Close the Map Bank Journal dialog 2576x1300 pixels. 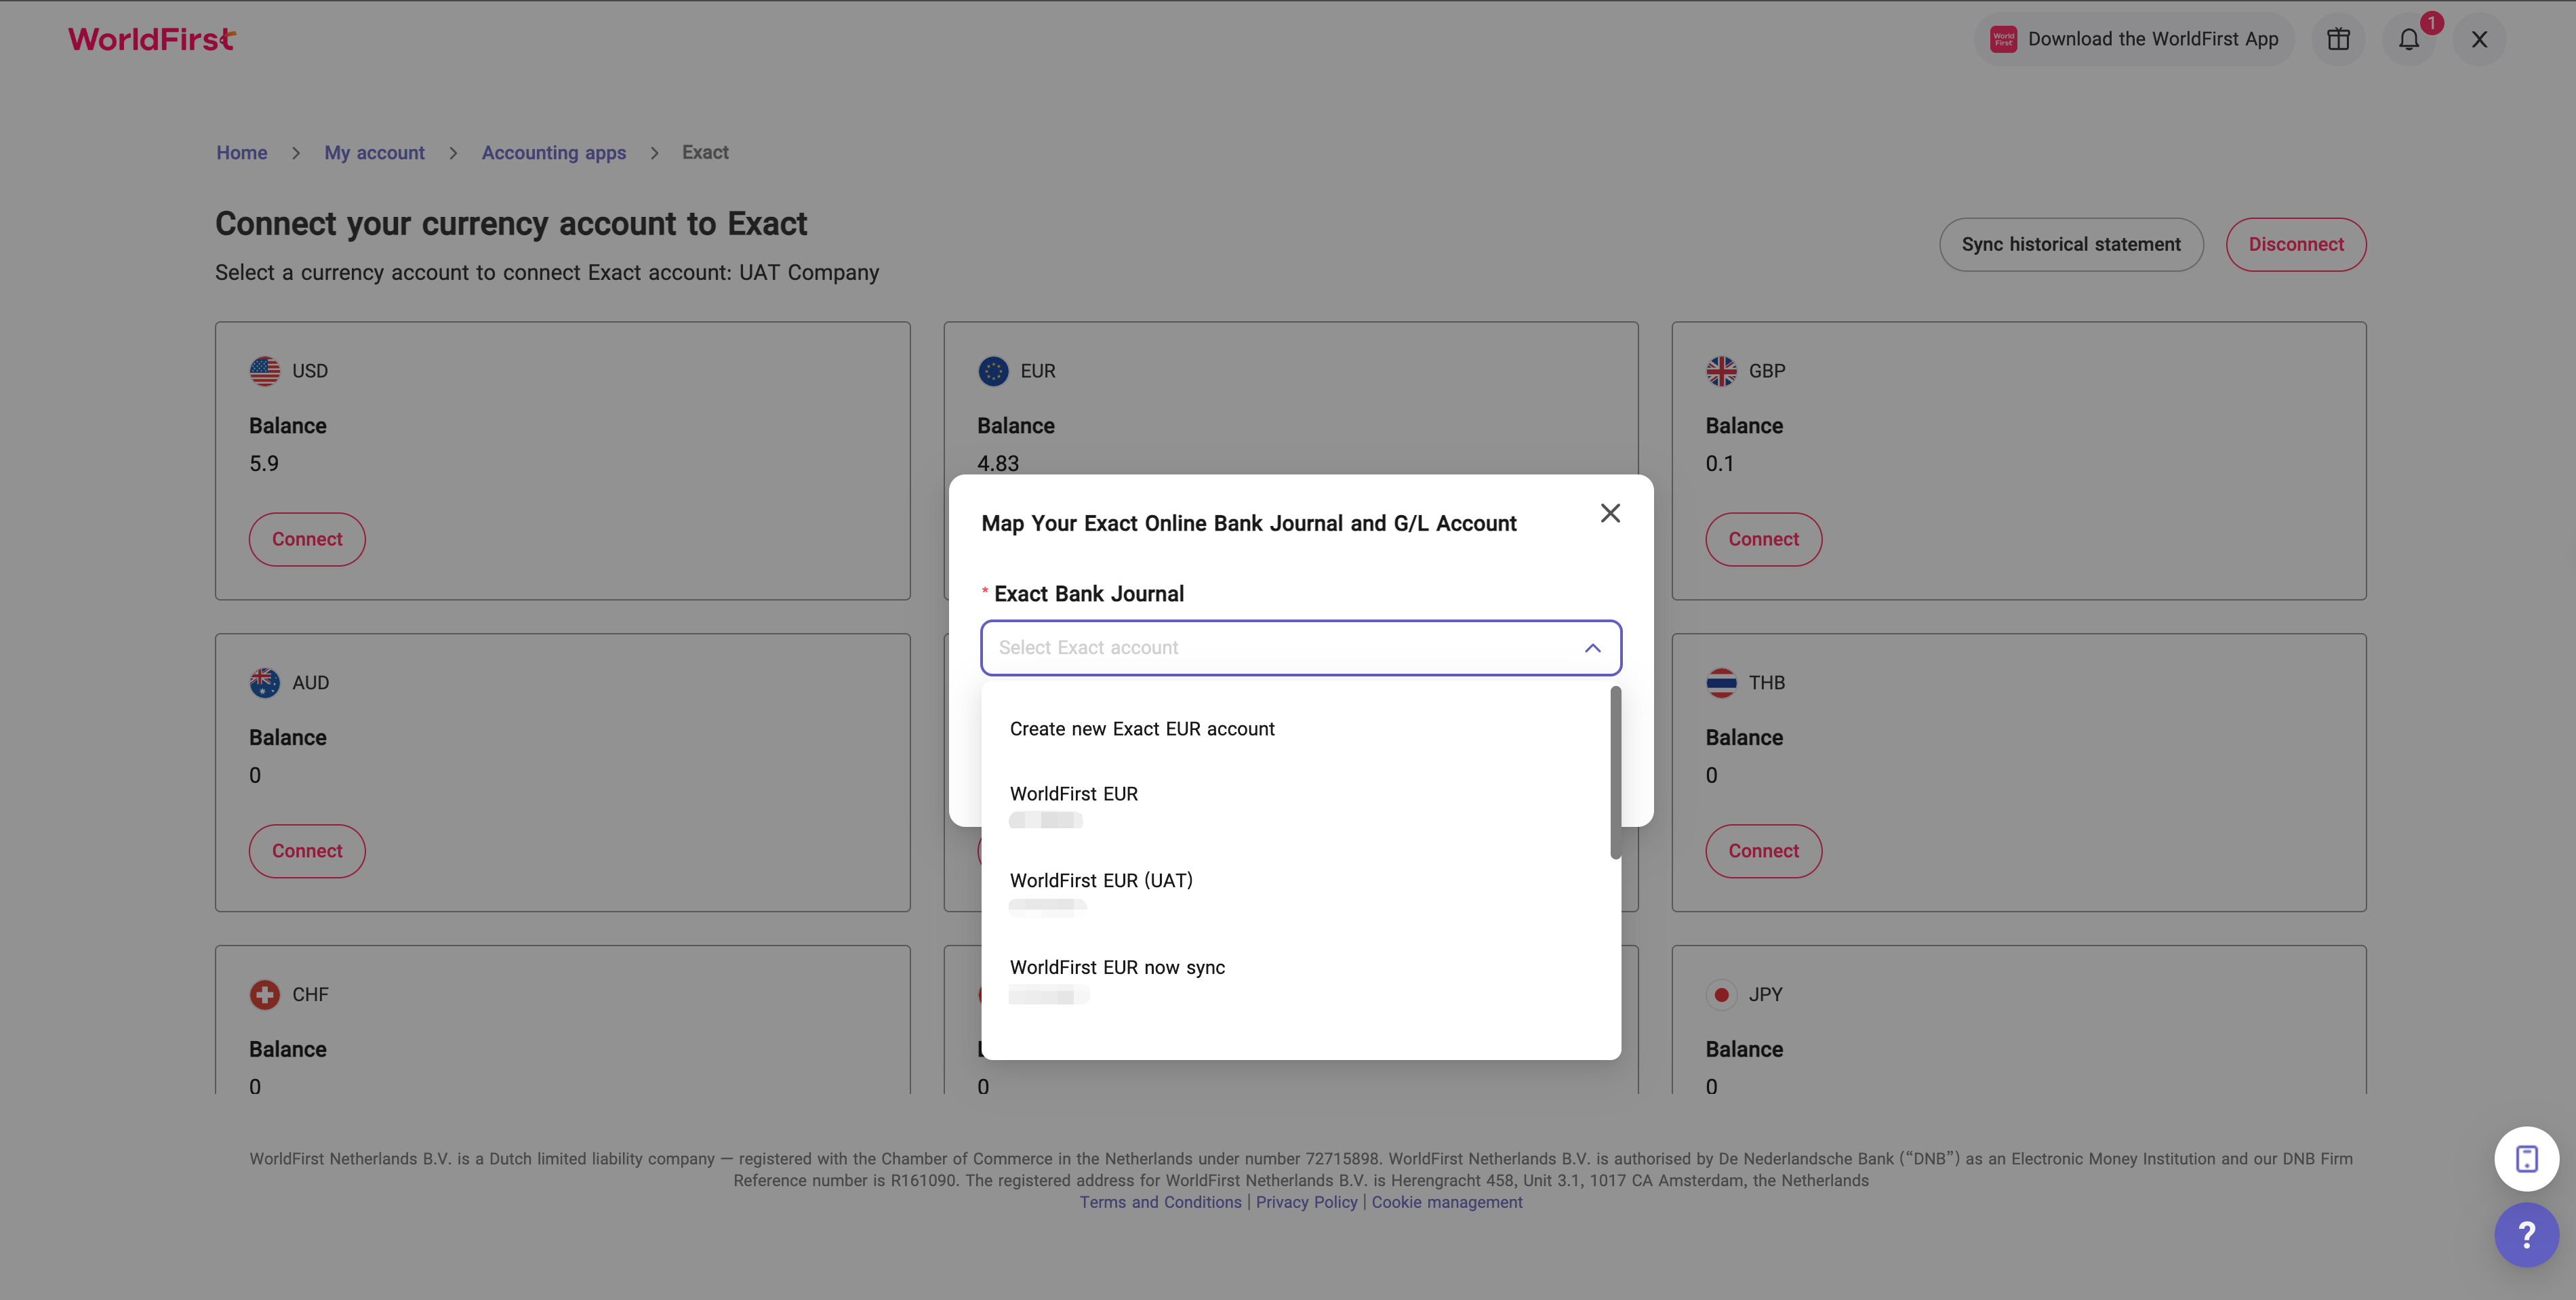1609,513
